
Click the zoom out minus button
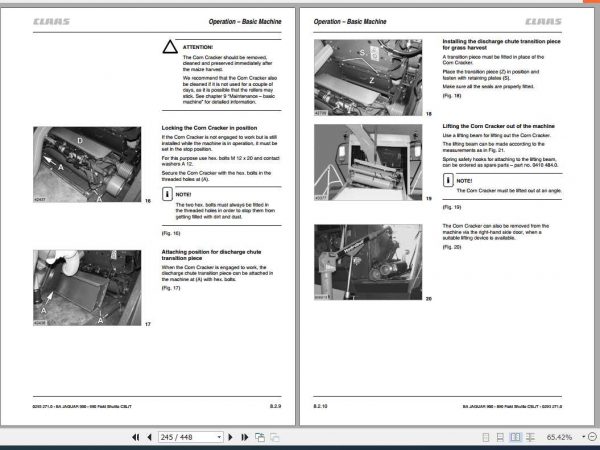tap(592, 437)
